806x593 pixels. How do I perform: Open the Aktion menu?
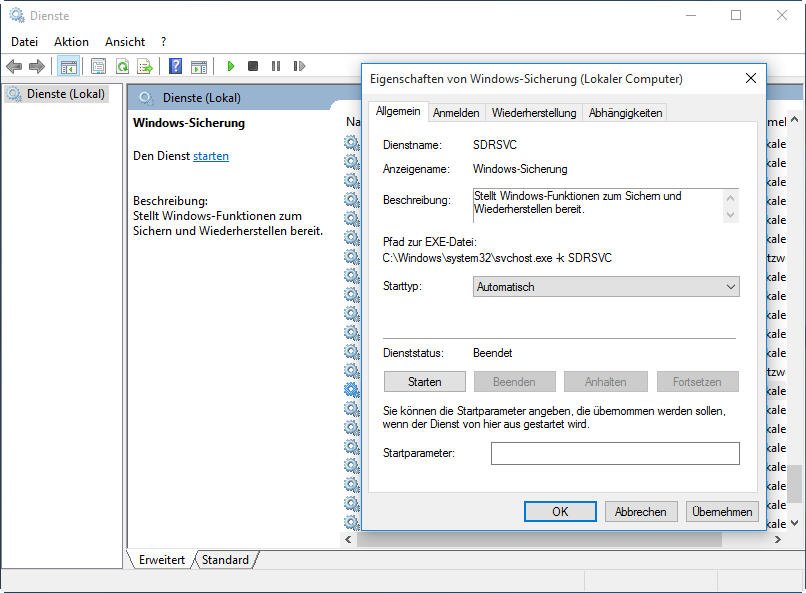[71, 42]
